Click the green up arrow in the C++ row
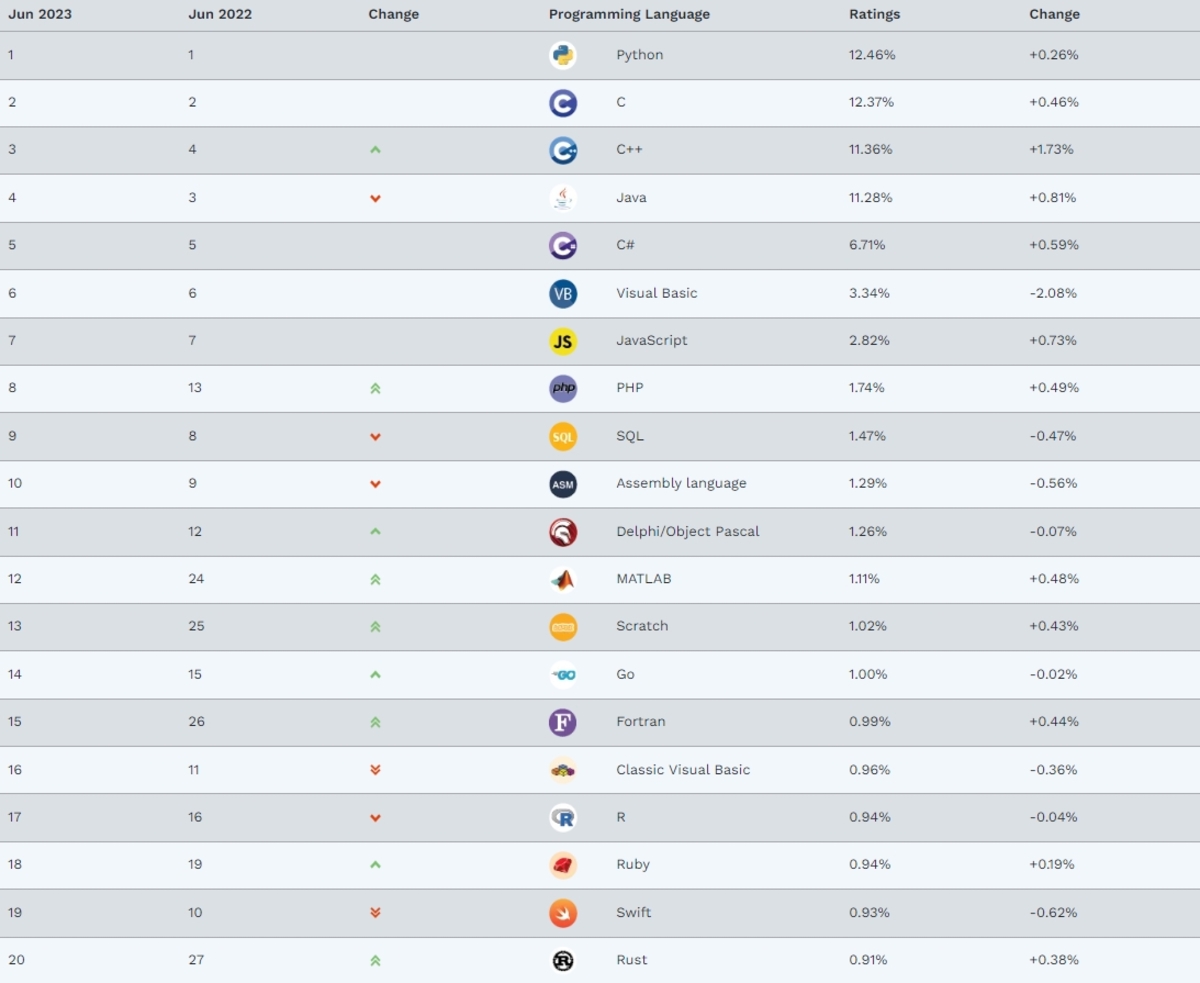The width and height of the screenshot is (1200, 983). [375, 150]
